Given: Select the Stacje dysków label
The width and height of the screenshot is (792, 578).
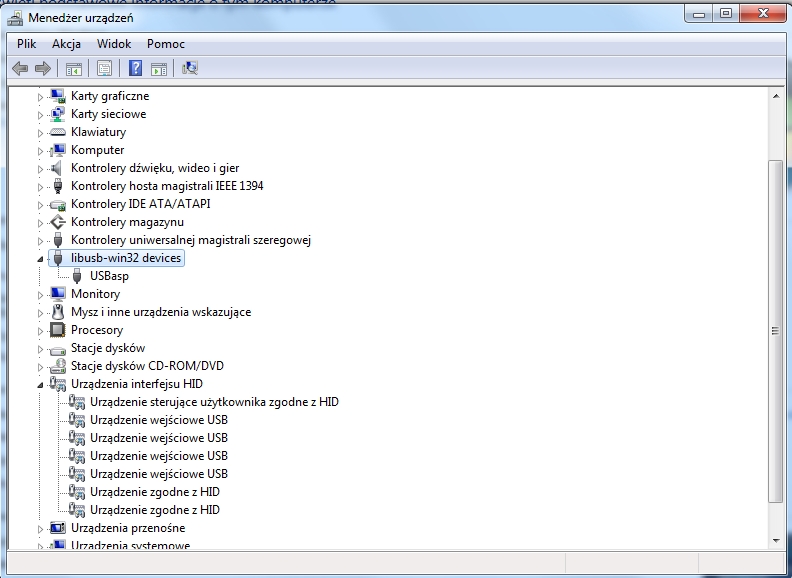Looking at the screenshot, I should tap(108, 348).
